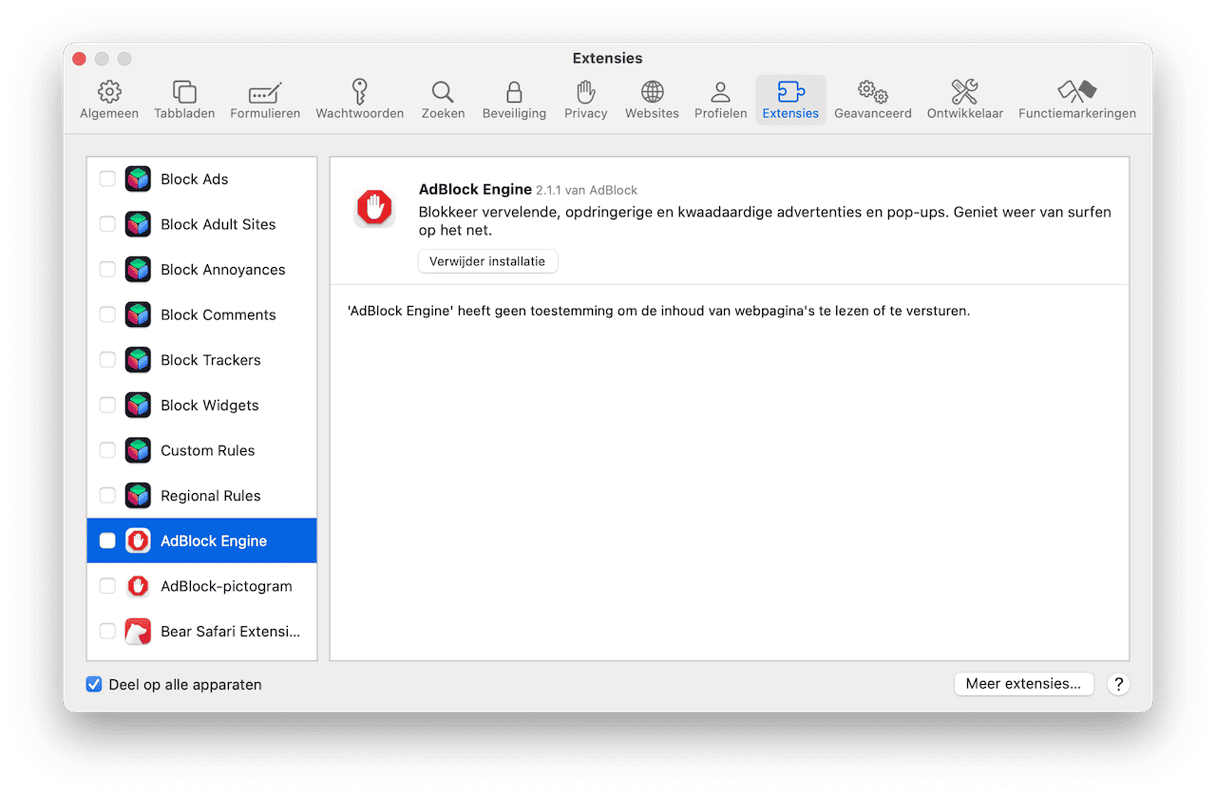Open Beveiliging padlock pane

point(514,93)
